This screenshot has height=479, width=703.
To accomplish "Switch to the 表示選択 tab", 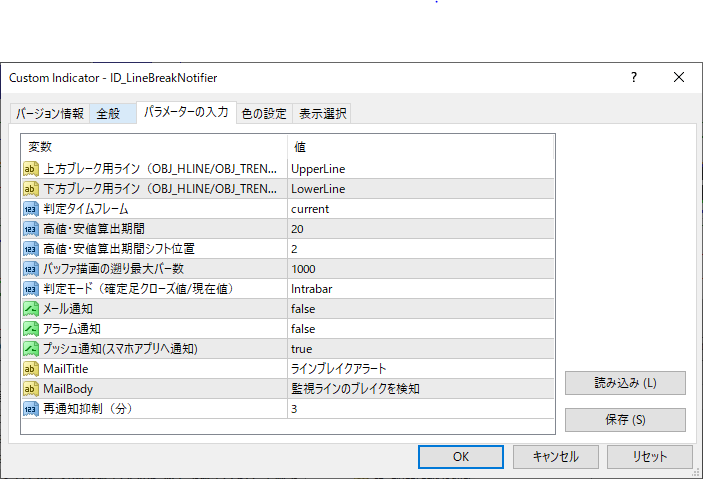I will 323,114.
